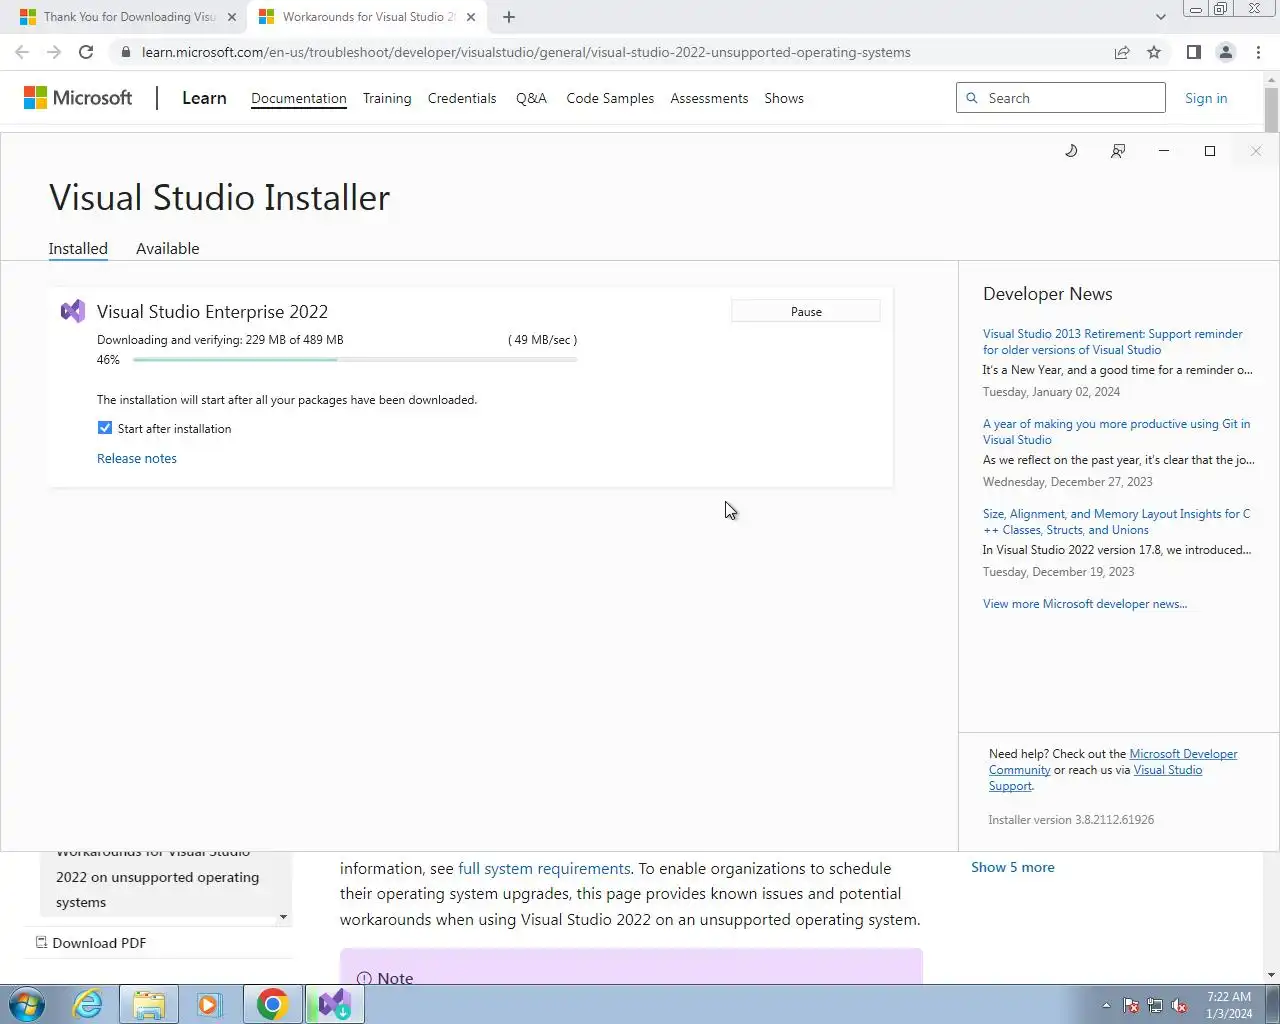The width and height of the screenshot is (1280, 1024).
Task: Click Sign in link
Action: 1206,98
